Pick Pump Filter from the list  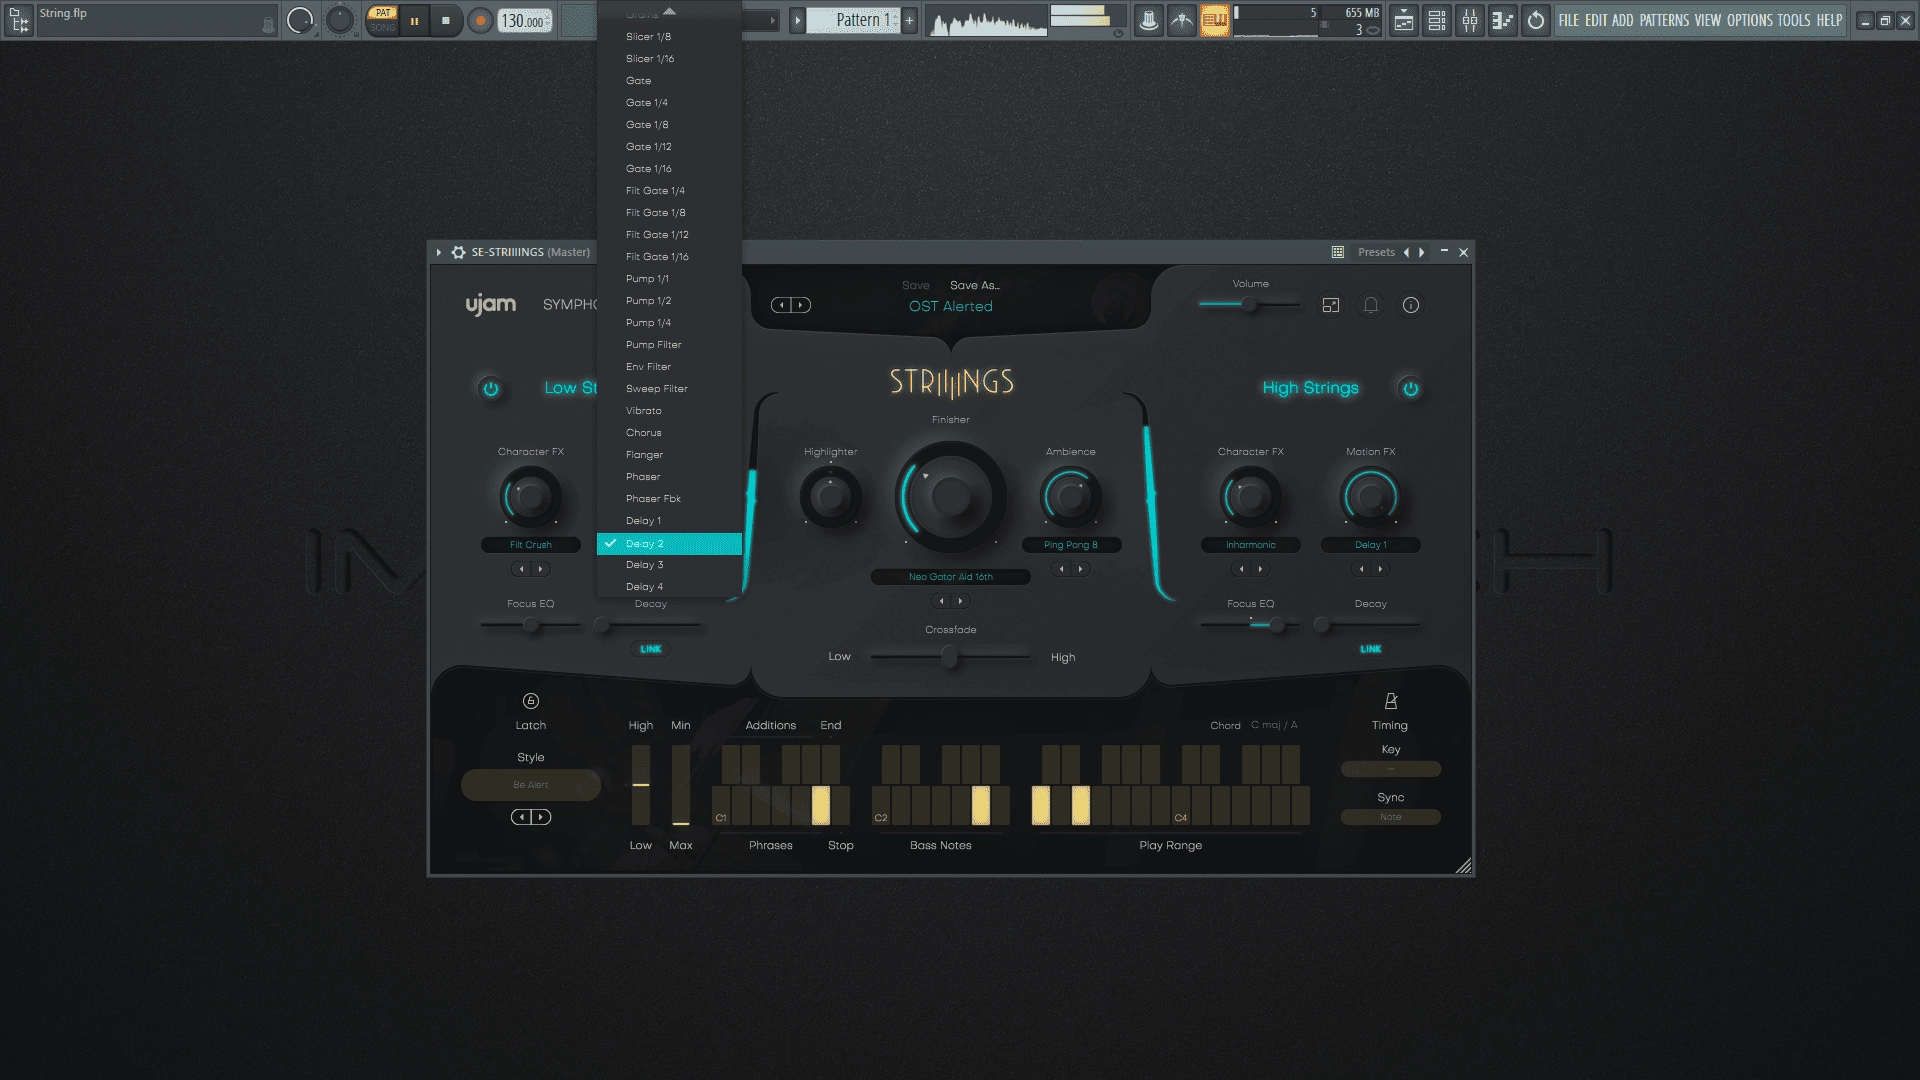pyautogui.click(x=669, y=345)
